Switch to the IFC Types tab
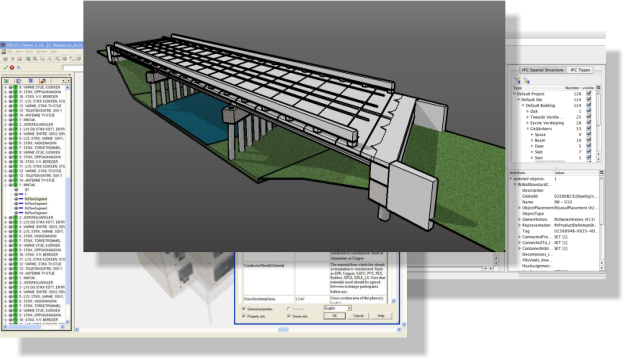Viewport: 628px width, 363px height. [x=580, y=70]
